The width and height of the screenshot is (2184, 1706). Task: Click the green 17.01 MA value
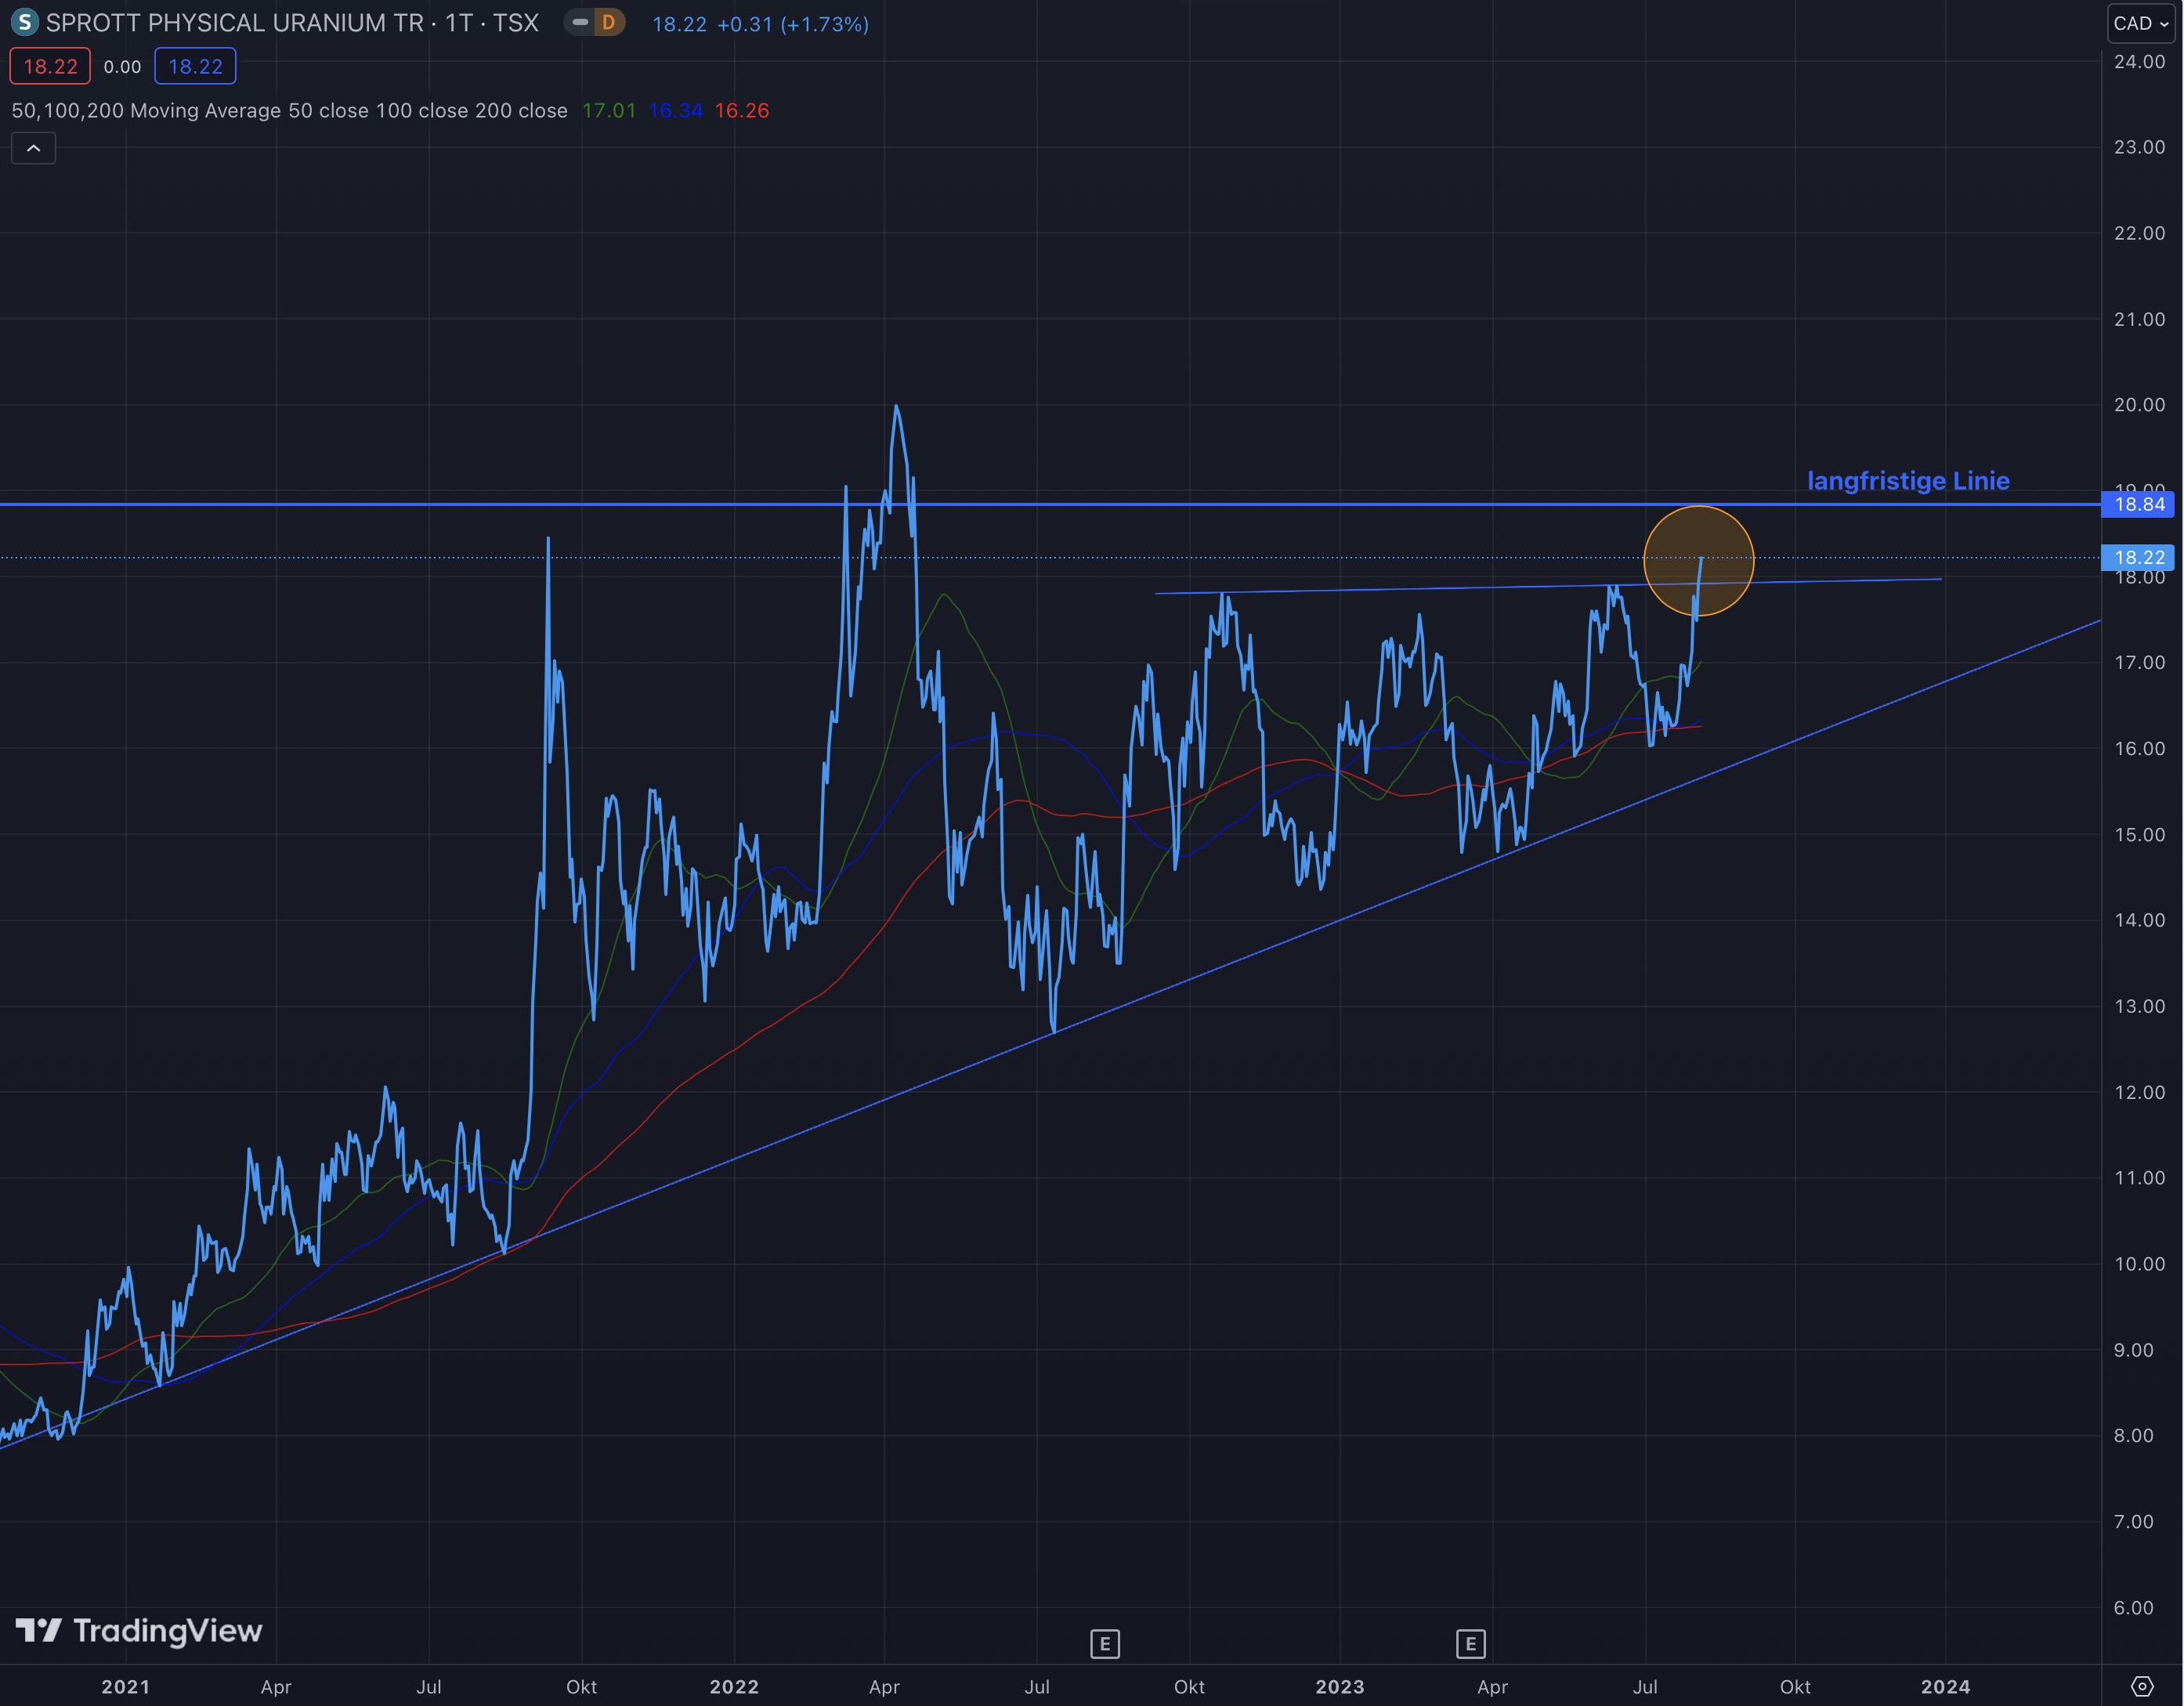pos(609,111)
